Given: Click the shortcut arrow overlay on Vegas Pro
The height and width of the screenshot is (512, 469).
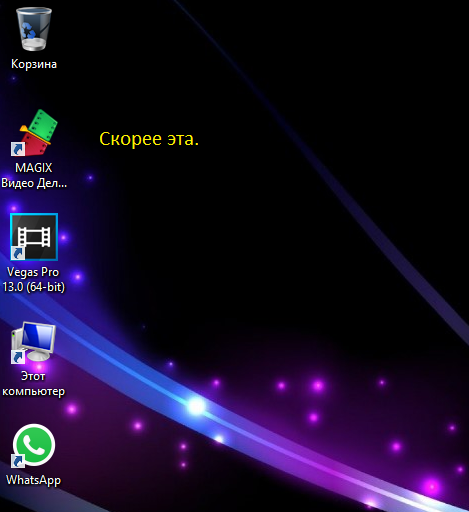Looking at the screenshot, I should 18,253.
